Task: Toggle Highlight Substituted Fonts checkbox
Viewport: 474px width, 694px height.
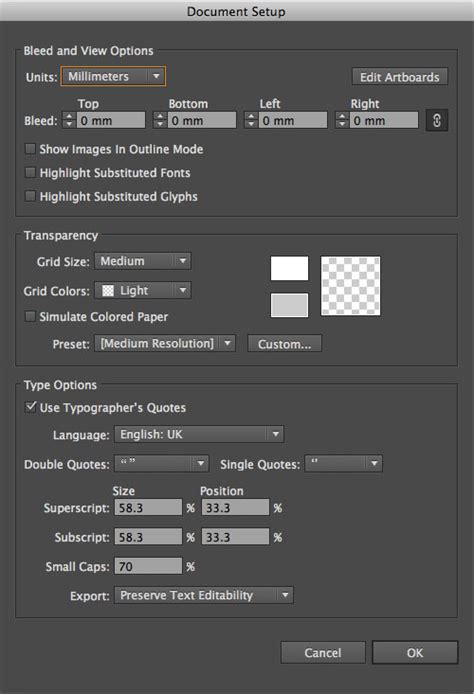Action: (30, 172)
